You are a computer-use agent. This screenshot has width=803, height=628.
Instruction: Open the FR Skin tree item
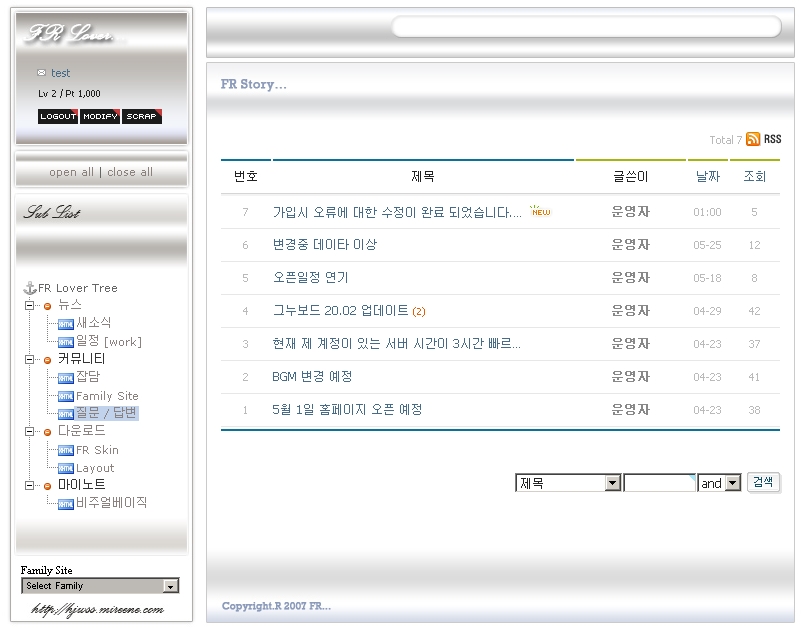(x=97, y=450)
